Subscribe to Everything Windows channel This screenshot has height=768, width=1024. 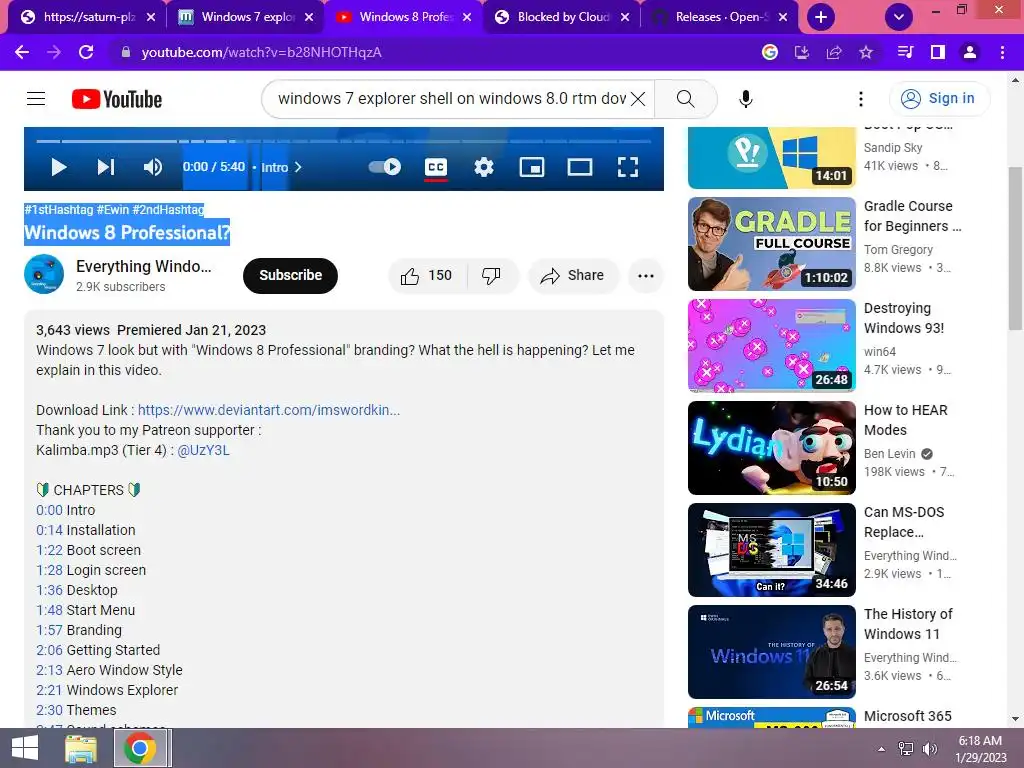[291, 276]
